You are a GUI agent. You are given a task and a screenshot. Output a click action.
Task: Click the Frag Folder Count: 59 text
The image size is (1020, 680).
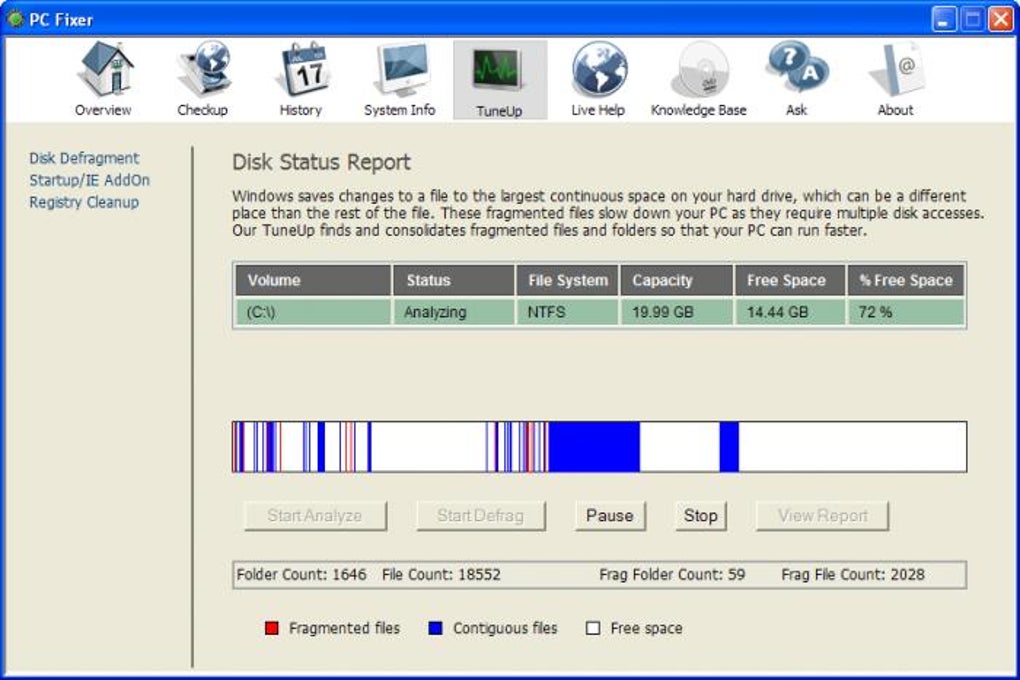[x=672, y=575]
